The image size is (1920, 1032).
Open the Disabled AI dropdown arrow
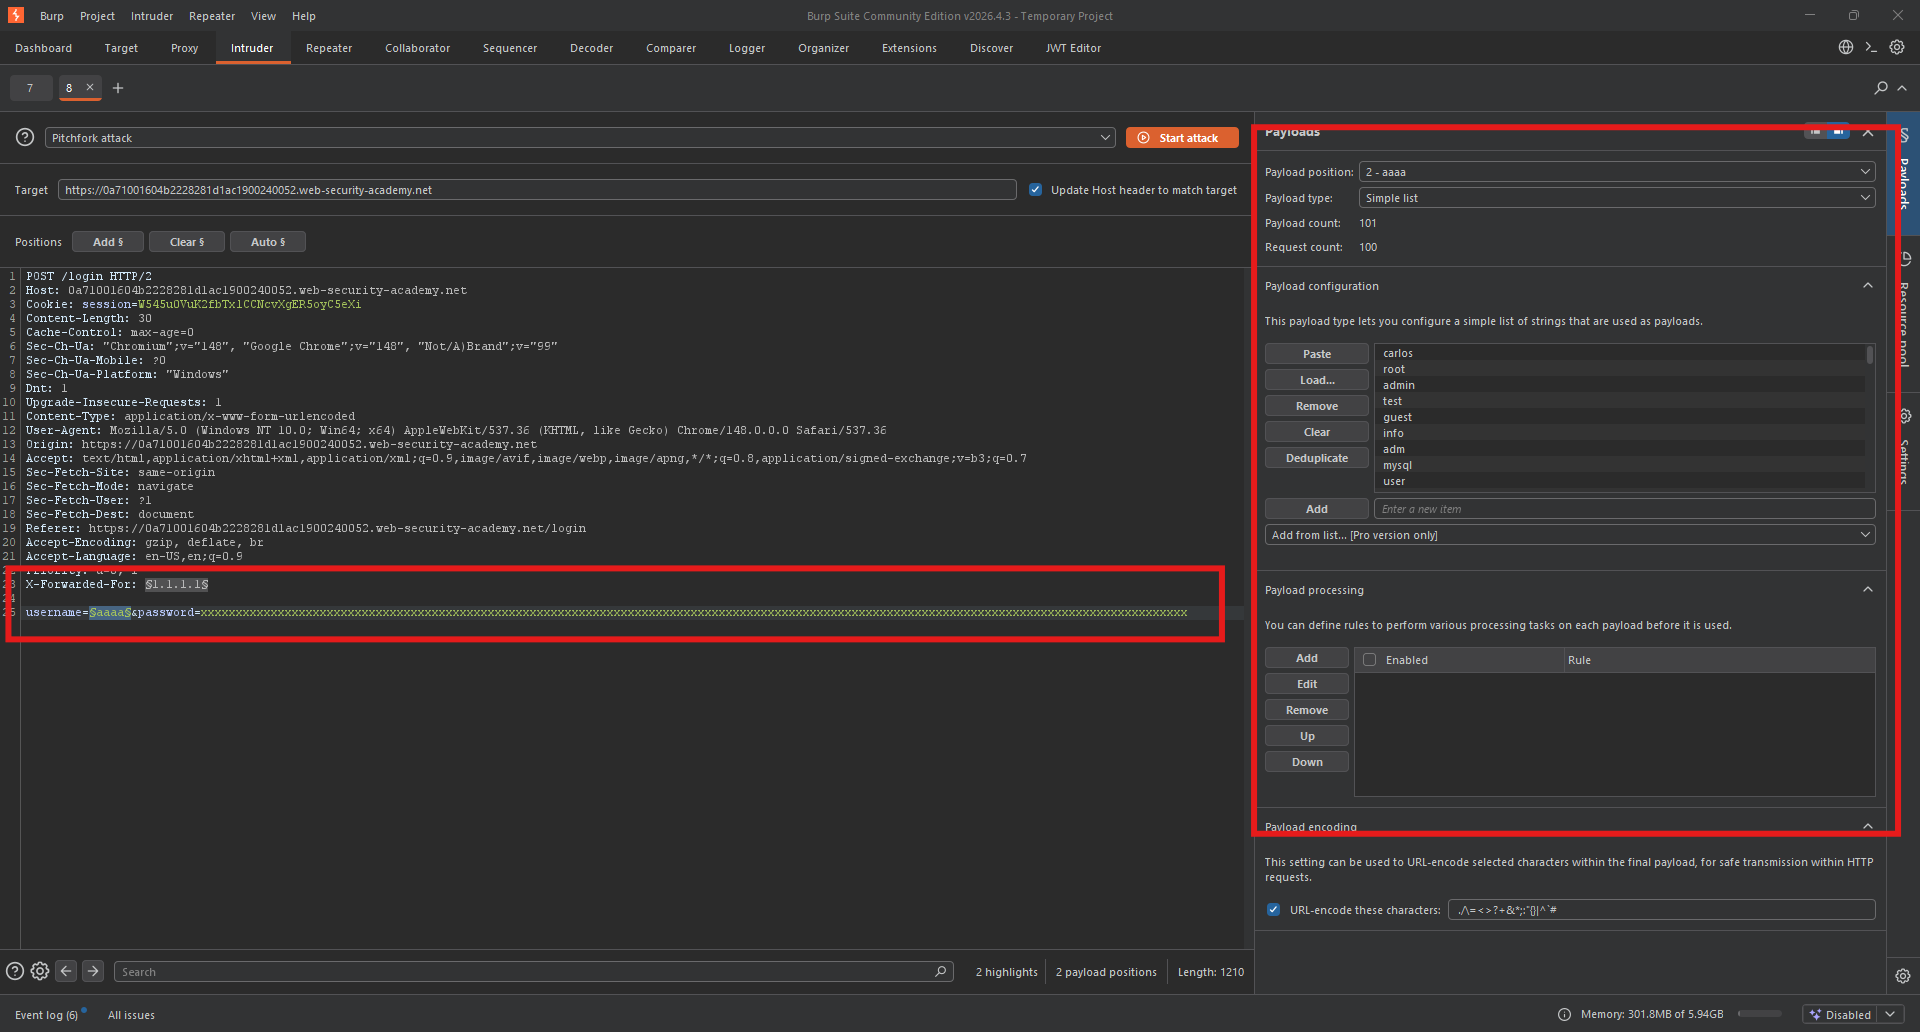pyautogui.click(x=1890, y=1014)
